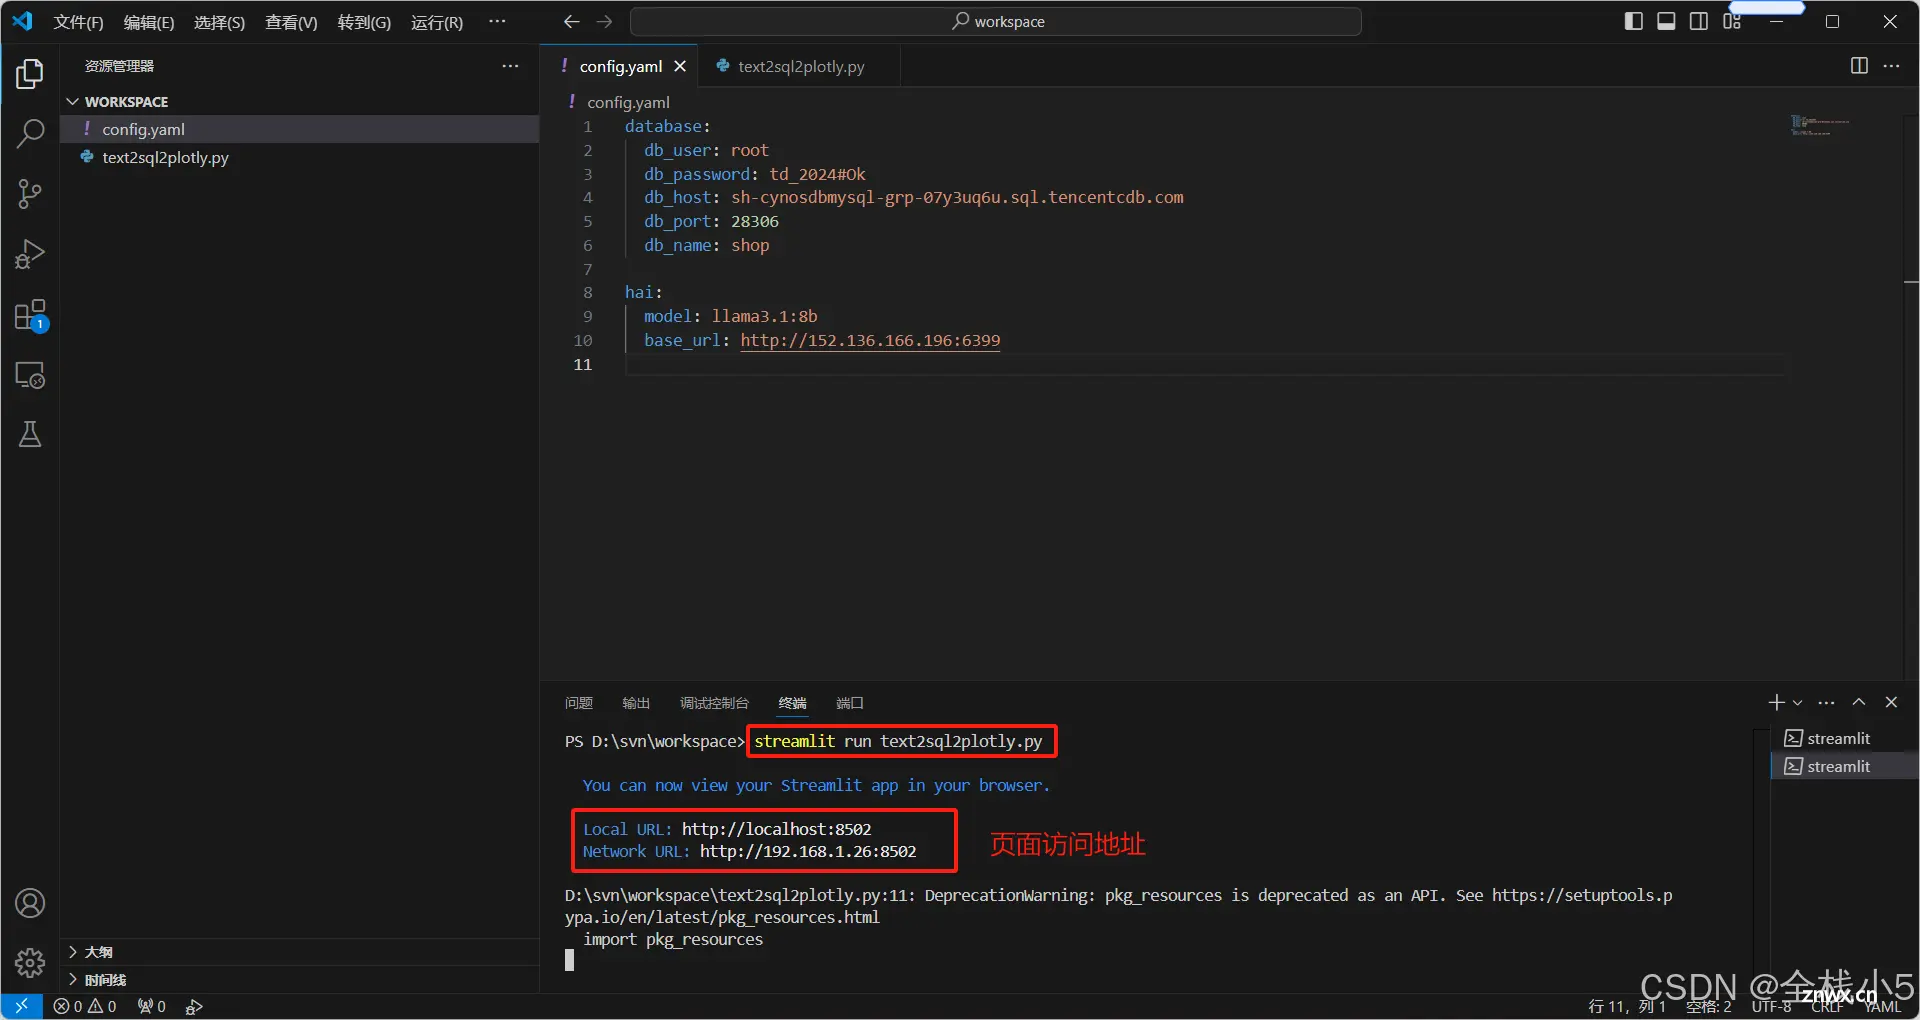Switch to the 输出 output panel tab
The width and height of the screenshot is (1920, 1020).
coord(636,703)
